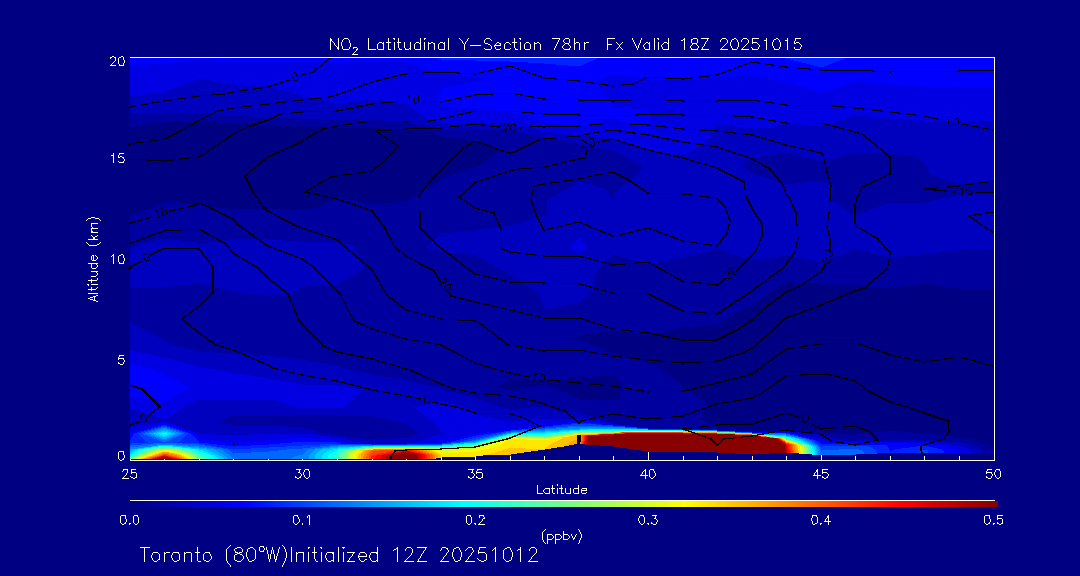Screen dimensions: 1080x576
Task: Click the latitude tick label 35
Action: coord(475,473)
